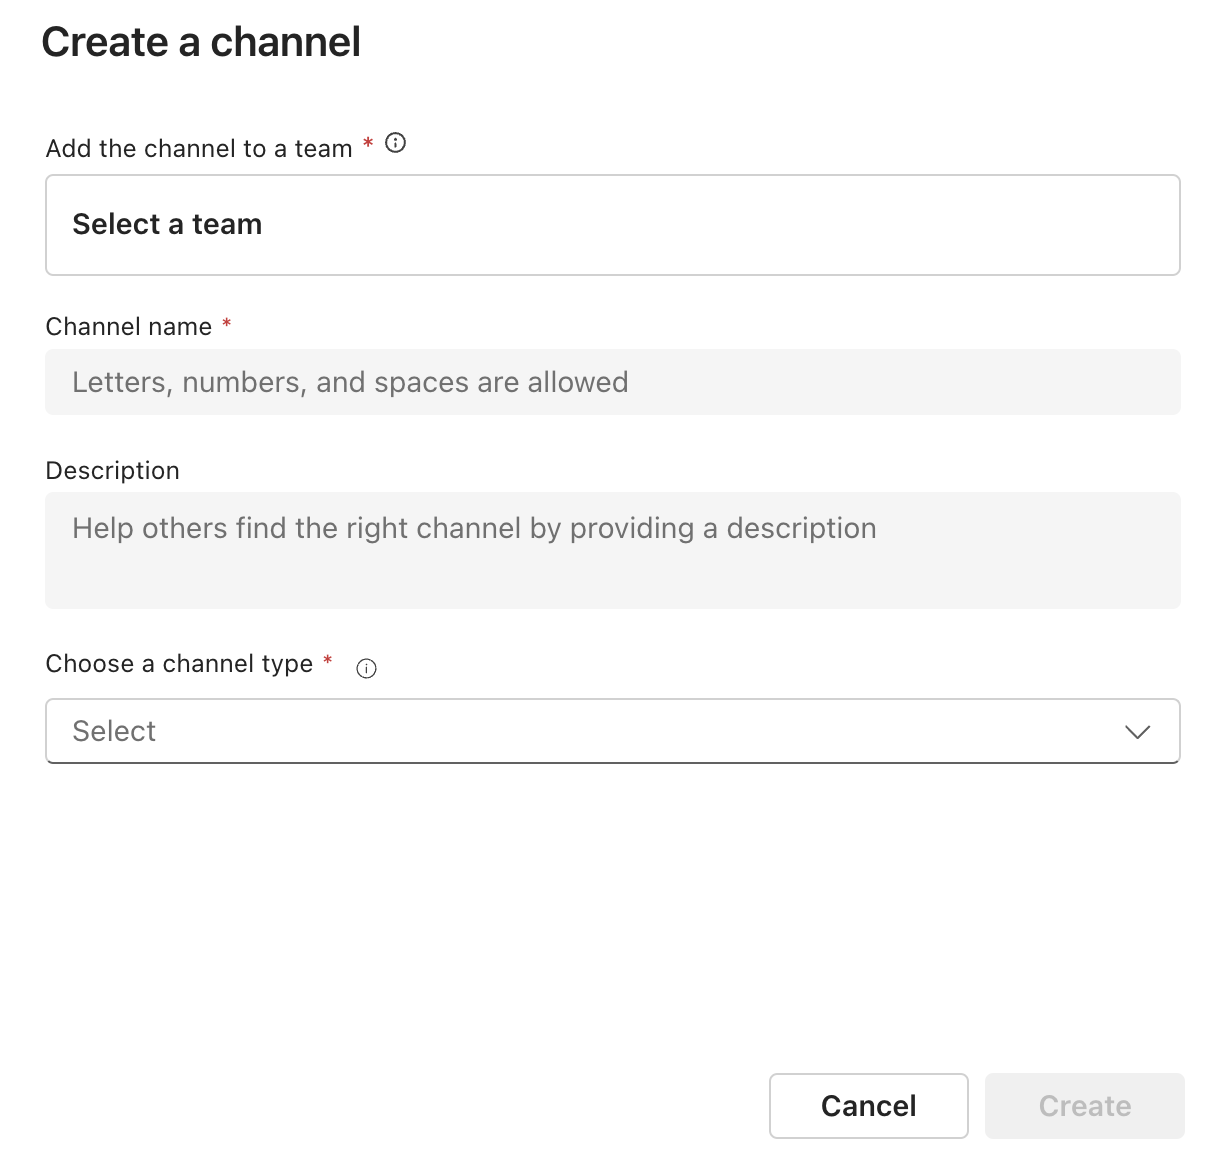Click the Create a channel heading

pos(201,42)
